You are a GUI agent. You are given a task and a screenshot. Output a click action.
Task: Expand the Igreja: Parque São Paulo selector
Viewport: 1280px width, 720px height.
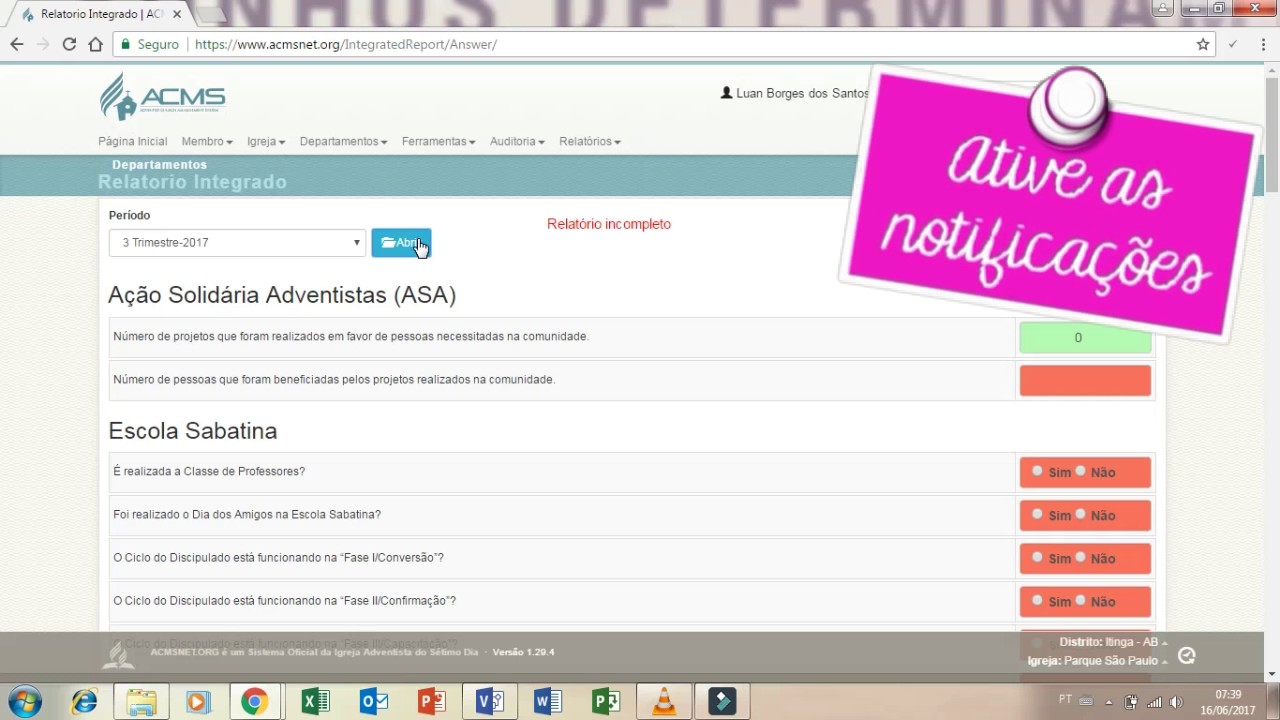(x=1097, y=661)
